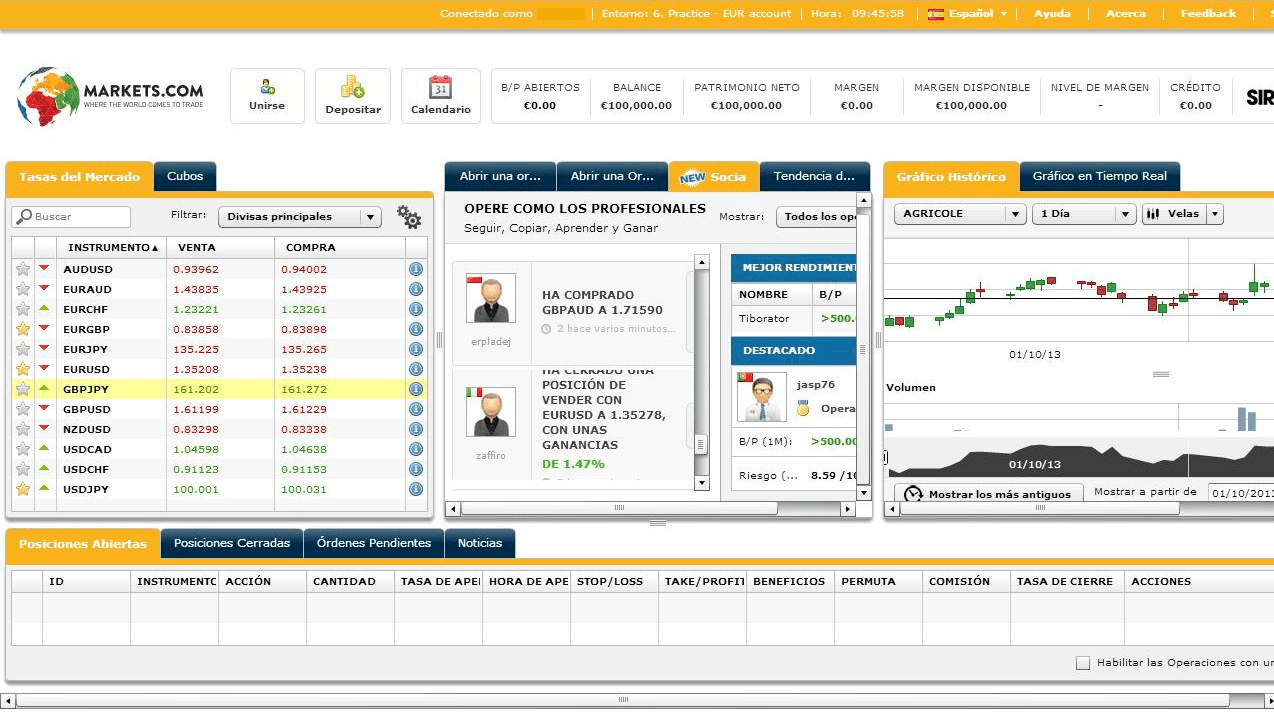Open the info icon for the EURCHF row

[416, 309]
